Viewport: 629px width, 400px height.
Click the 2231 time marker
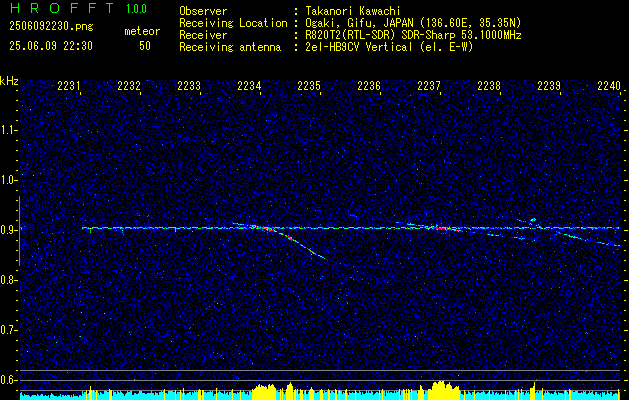(x=69, y=85)
